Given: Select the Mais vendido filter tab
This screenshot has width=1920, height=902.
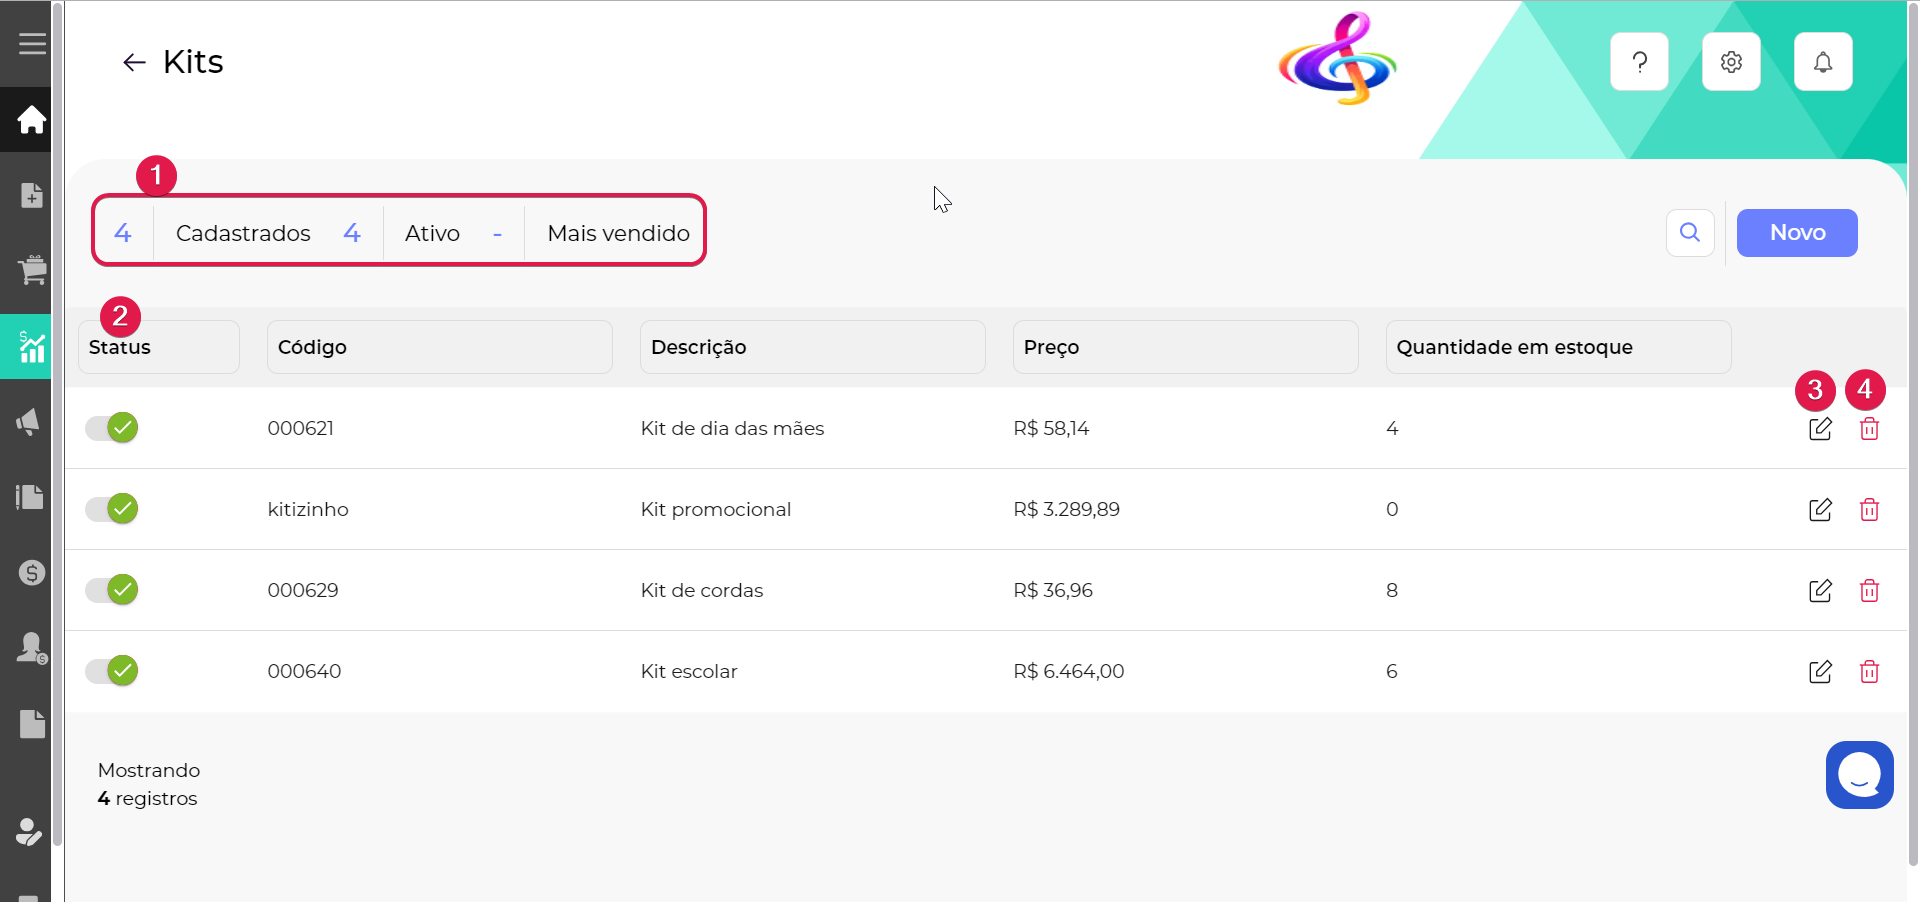Looking at the screenshot, I should coord(618,233).
